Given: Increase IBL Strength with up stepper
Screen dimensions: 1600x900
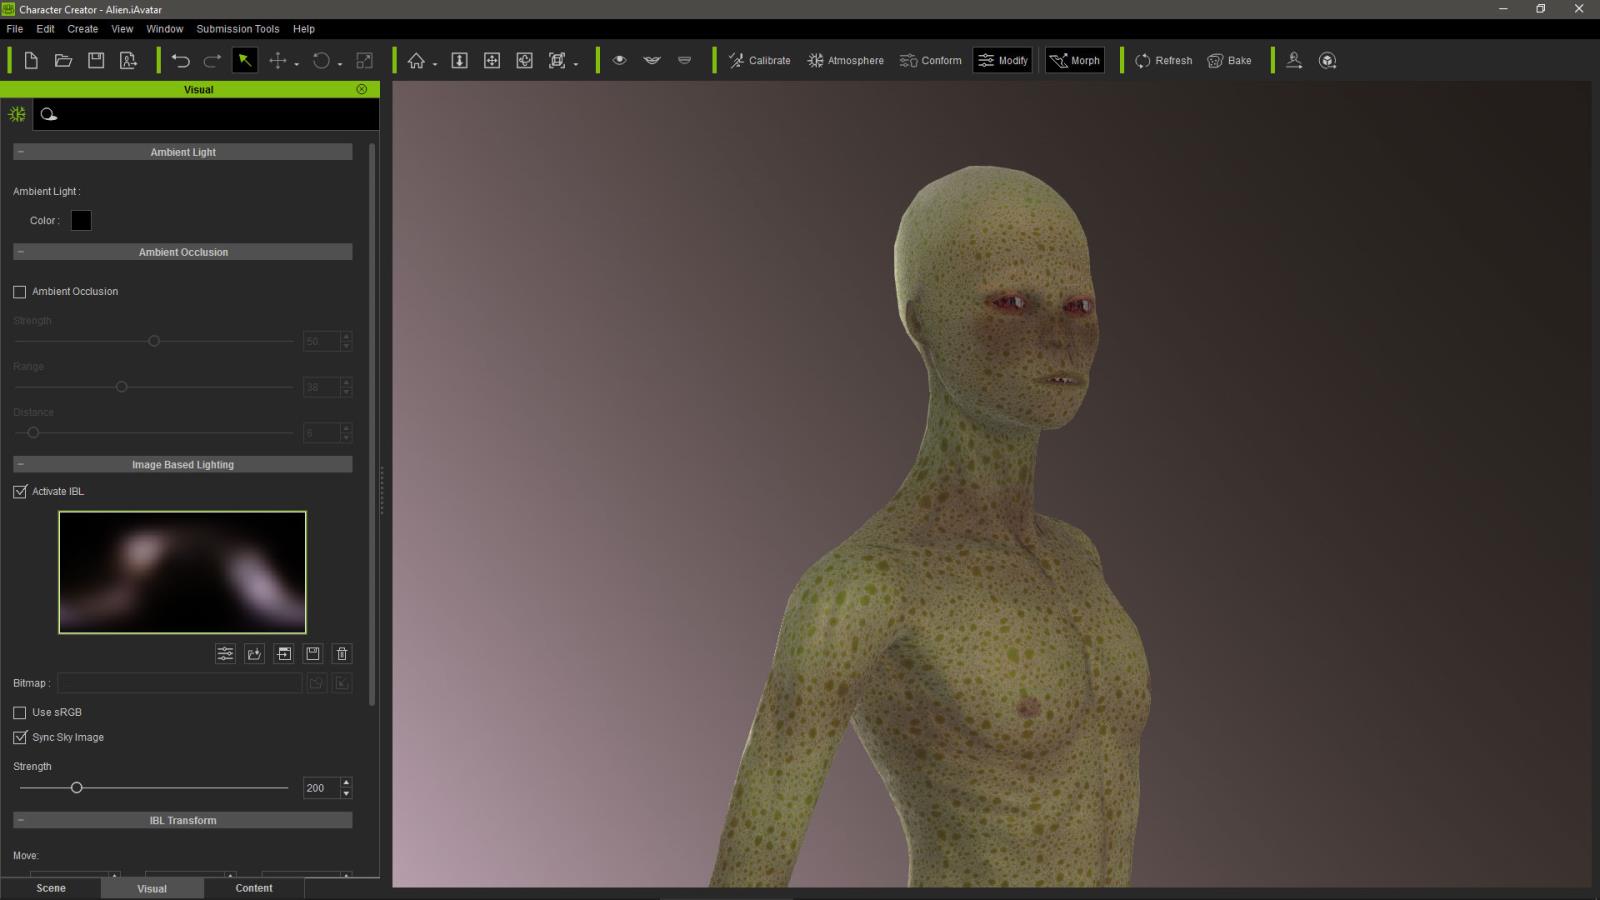Looking at the screenshot, I should coord(346,783).
